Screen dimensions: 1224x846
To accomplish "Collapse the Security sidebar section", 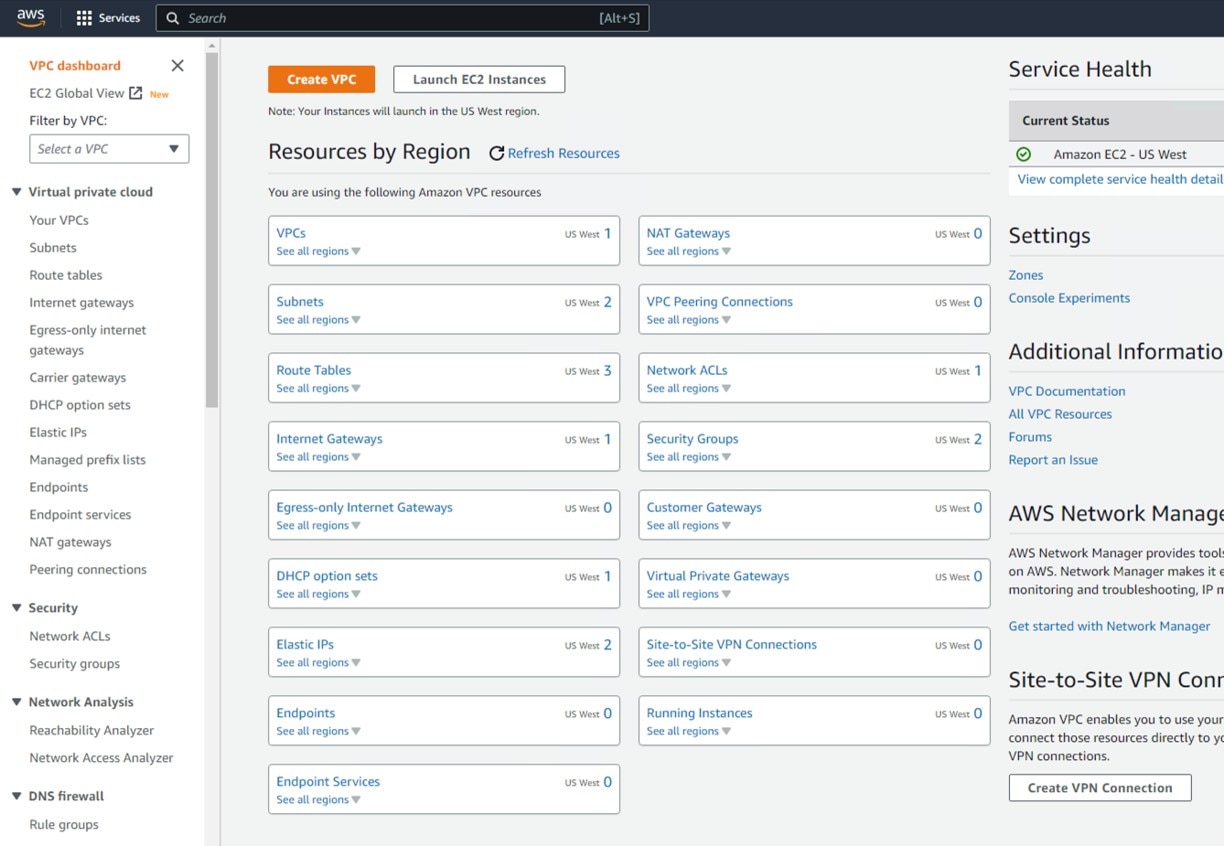I will pyautogui.click(x=16, y=608).
